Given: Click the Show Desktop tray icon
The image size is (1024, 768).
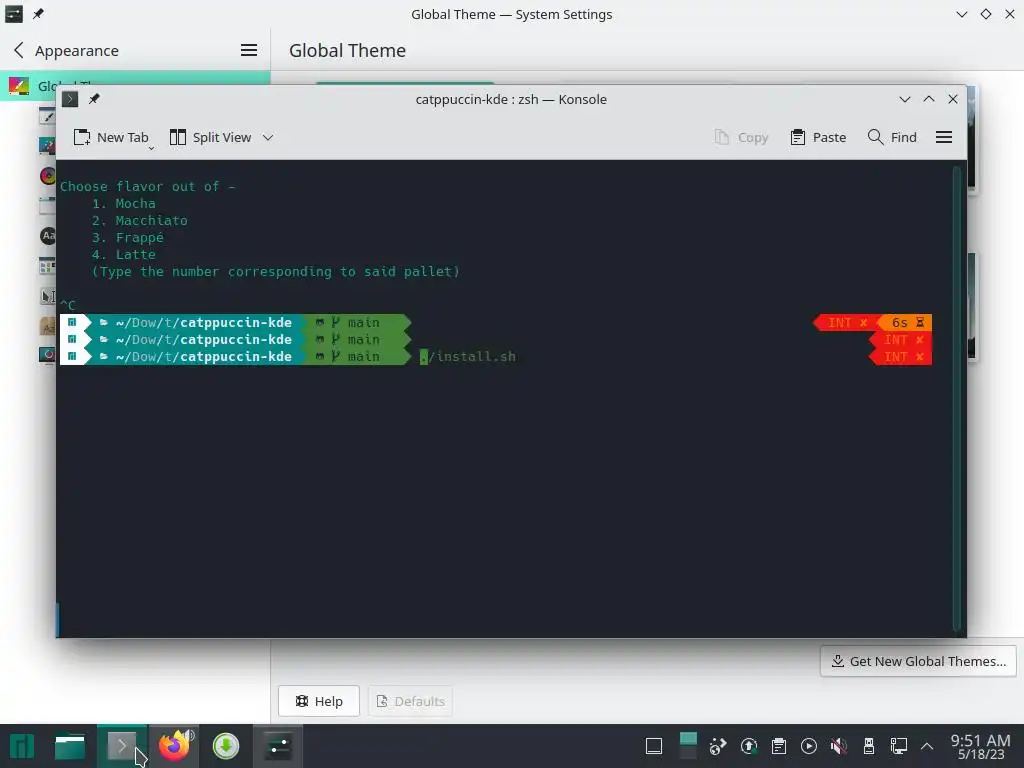Looking at the screenshot, I should [654, 746].
